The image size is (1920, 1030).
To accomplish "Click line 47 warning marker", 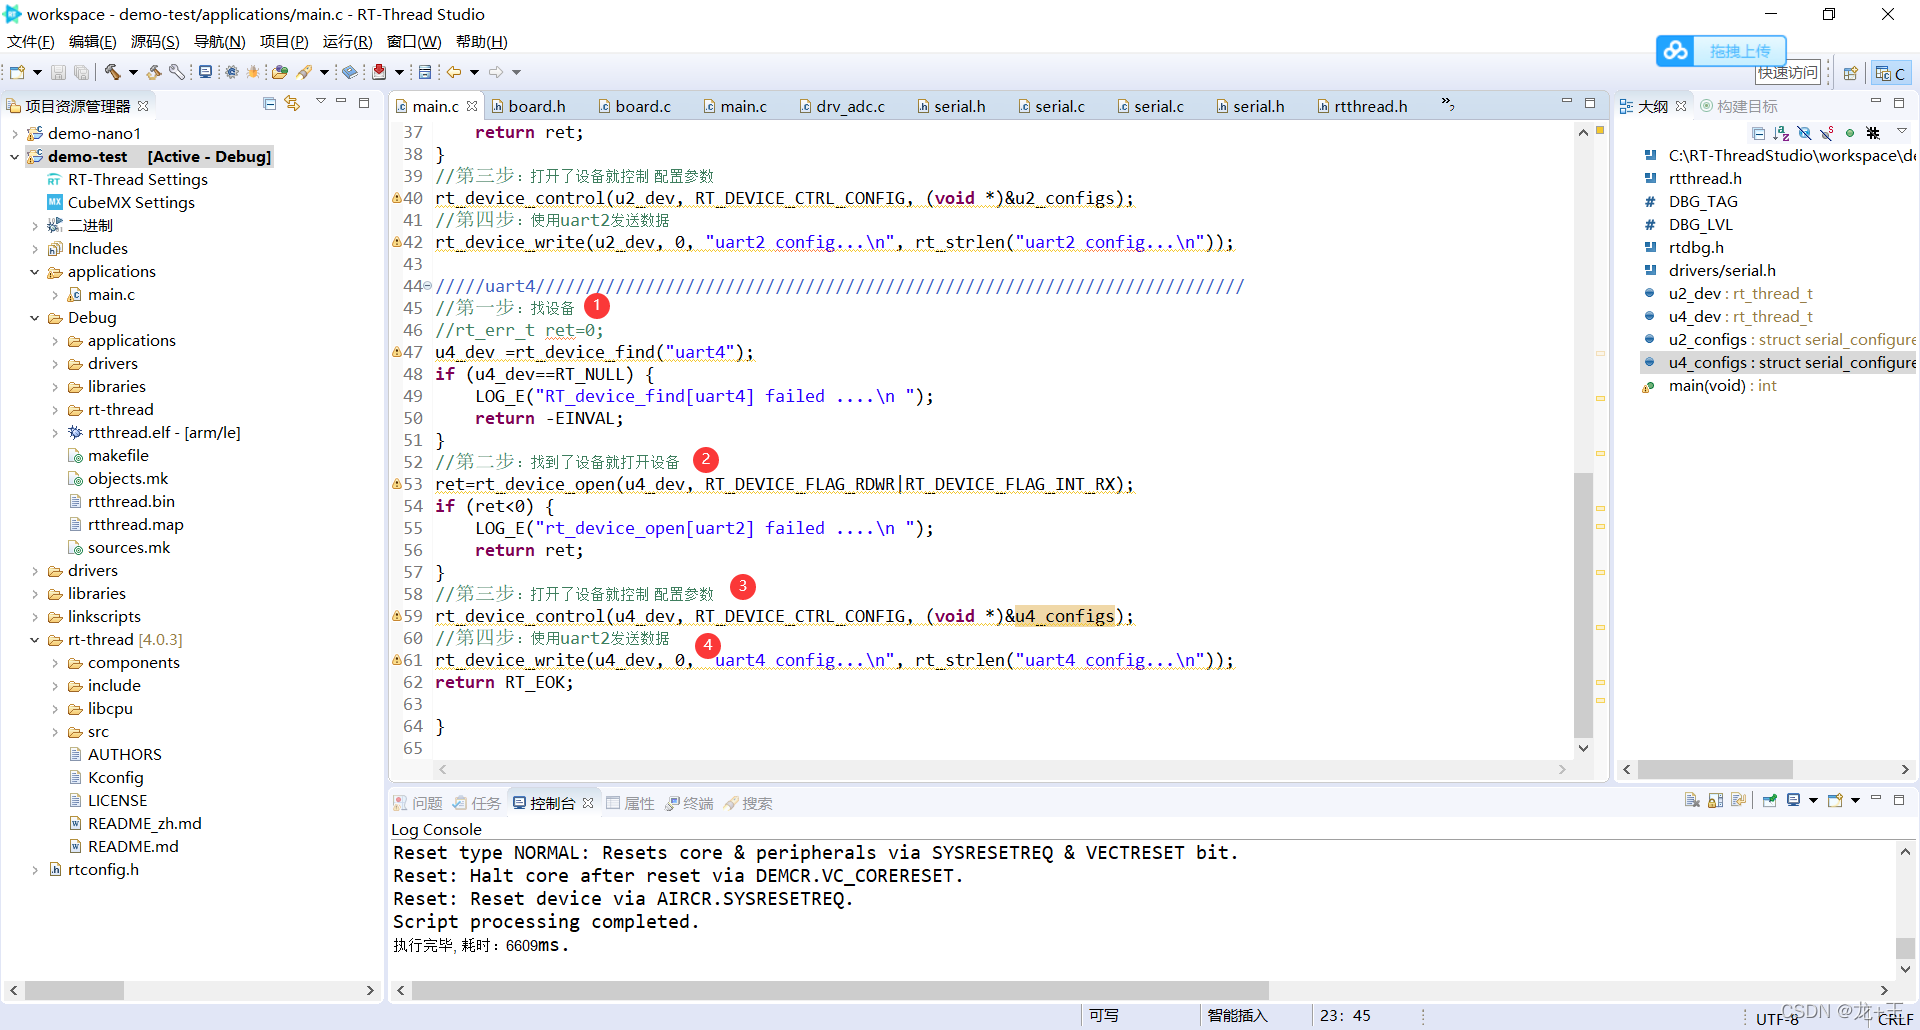I will (x=397, y=352).
